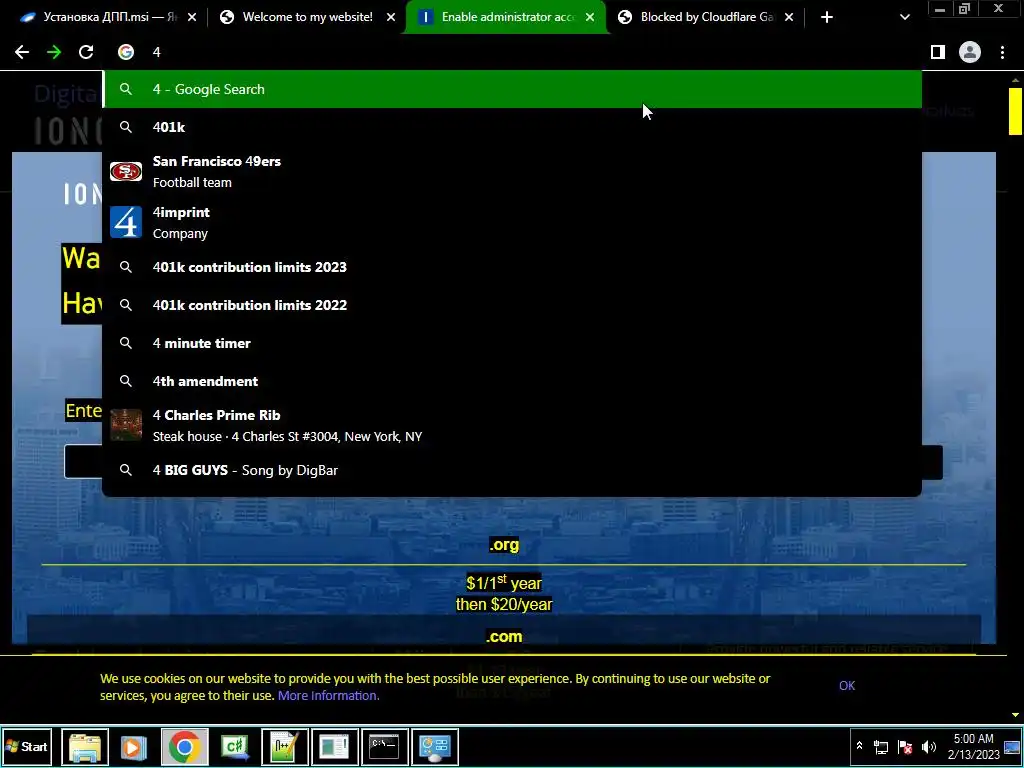The width and height of the screenshot is (1024, 768).
Task: Select '4 BIG GUYS' song suggestion
Action: point(513,470)
